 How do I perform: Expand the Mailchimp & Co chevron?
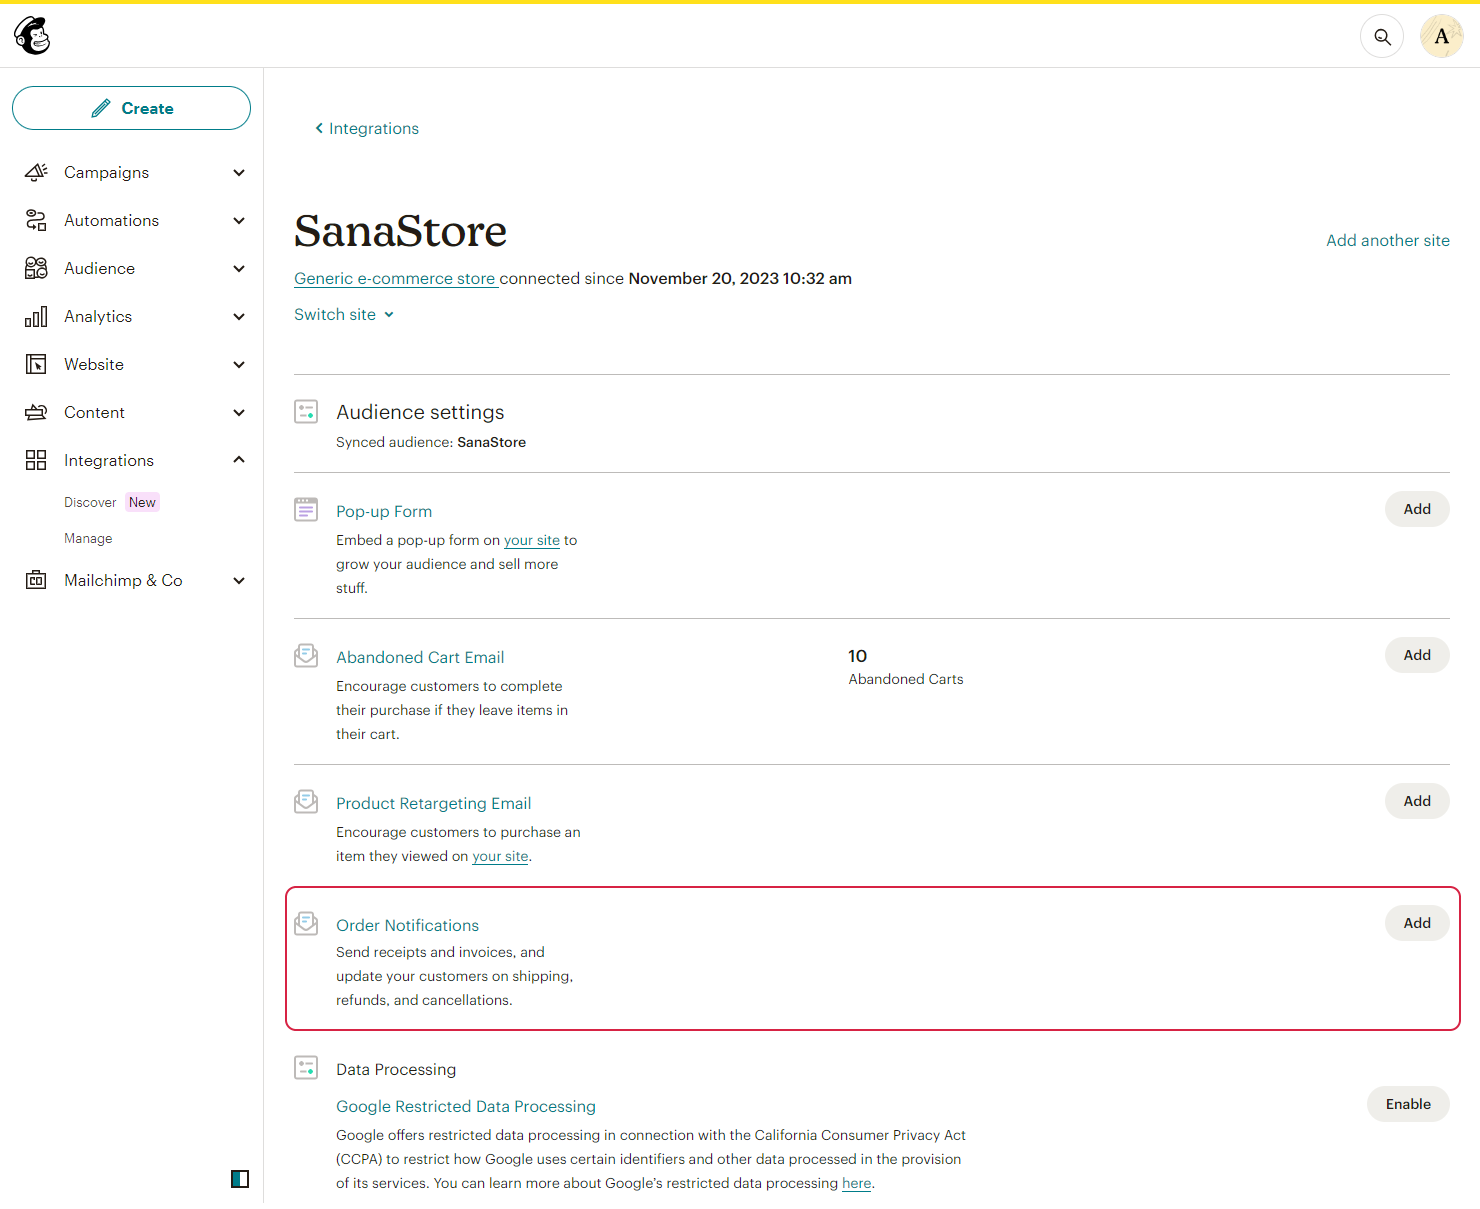[x=239, y=580]
